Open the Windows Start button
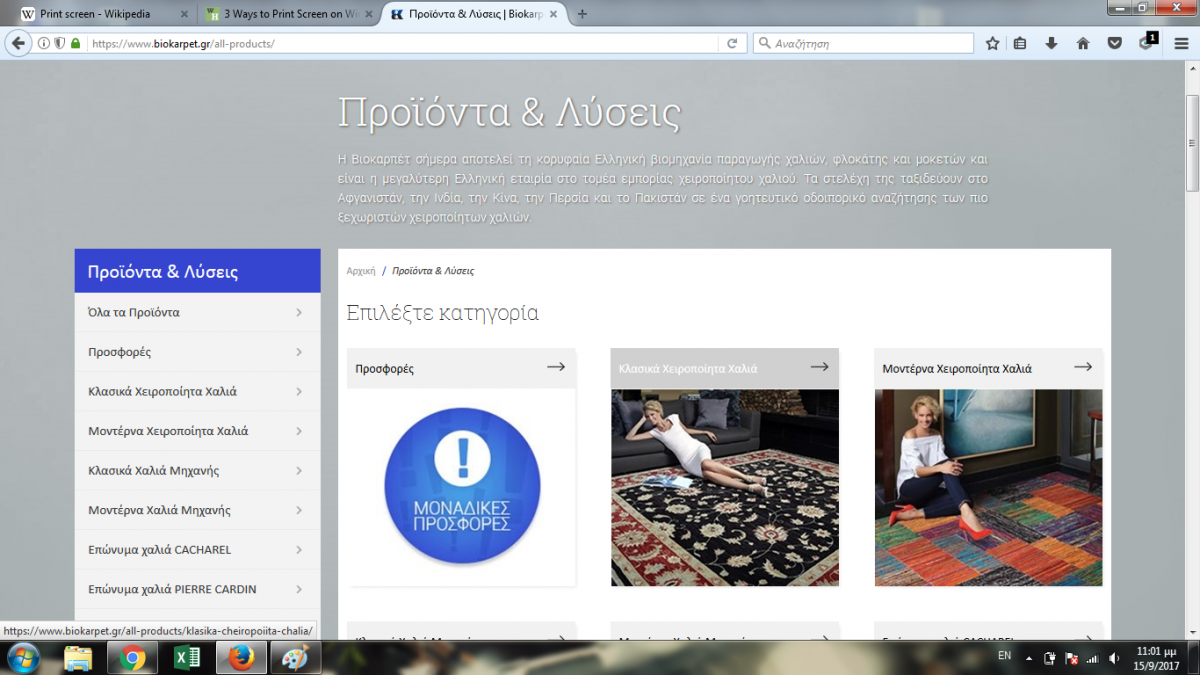Screen dimensions: 1200x675 pos(23,658)
